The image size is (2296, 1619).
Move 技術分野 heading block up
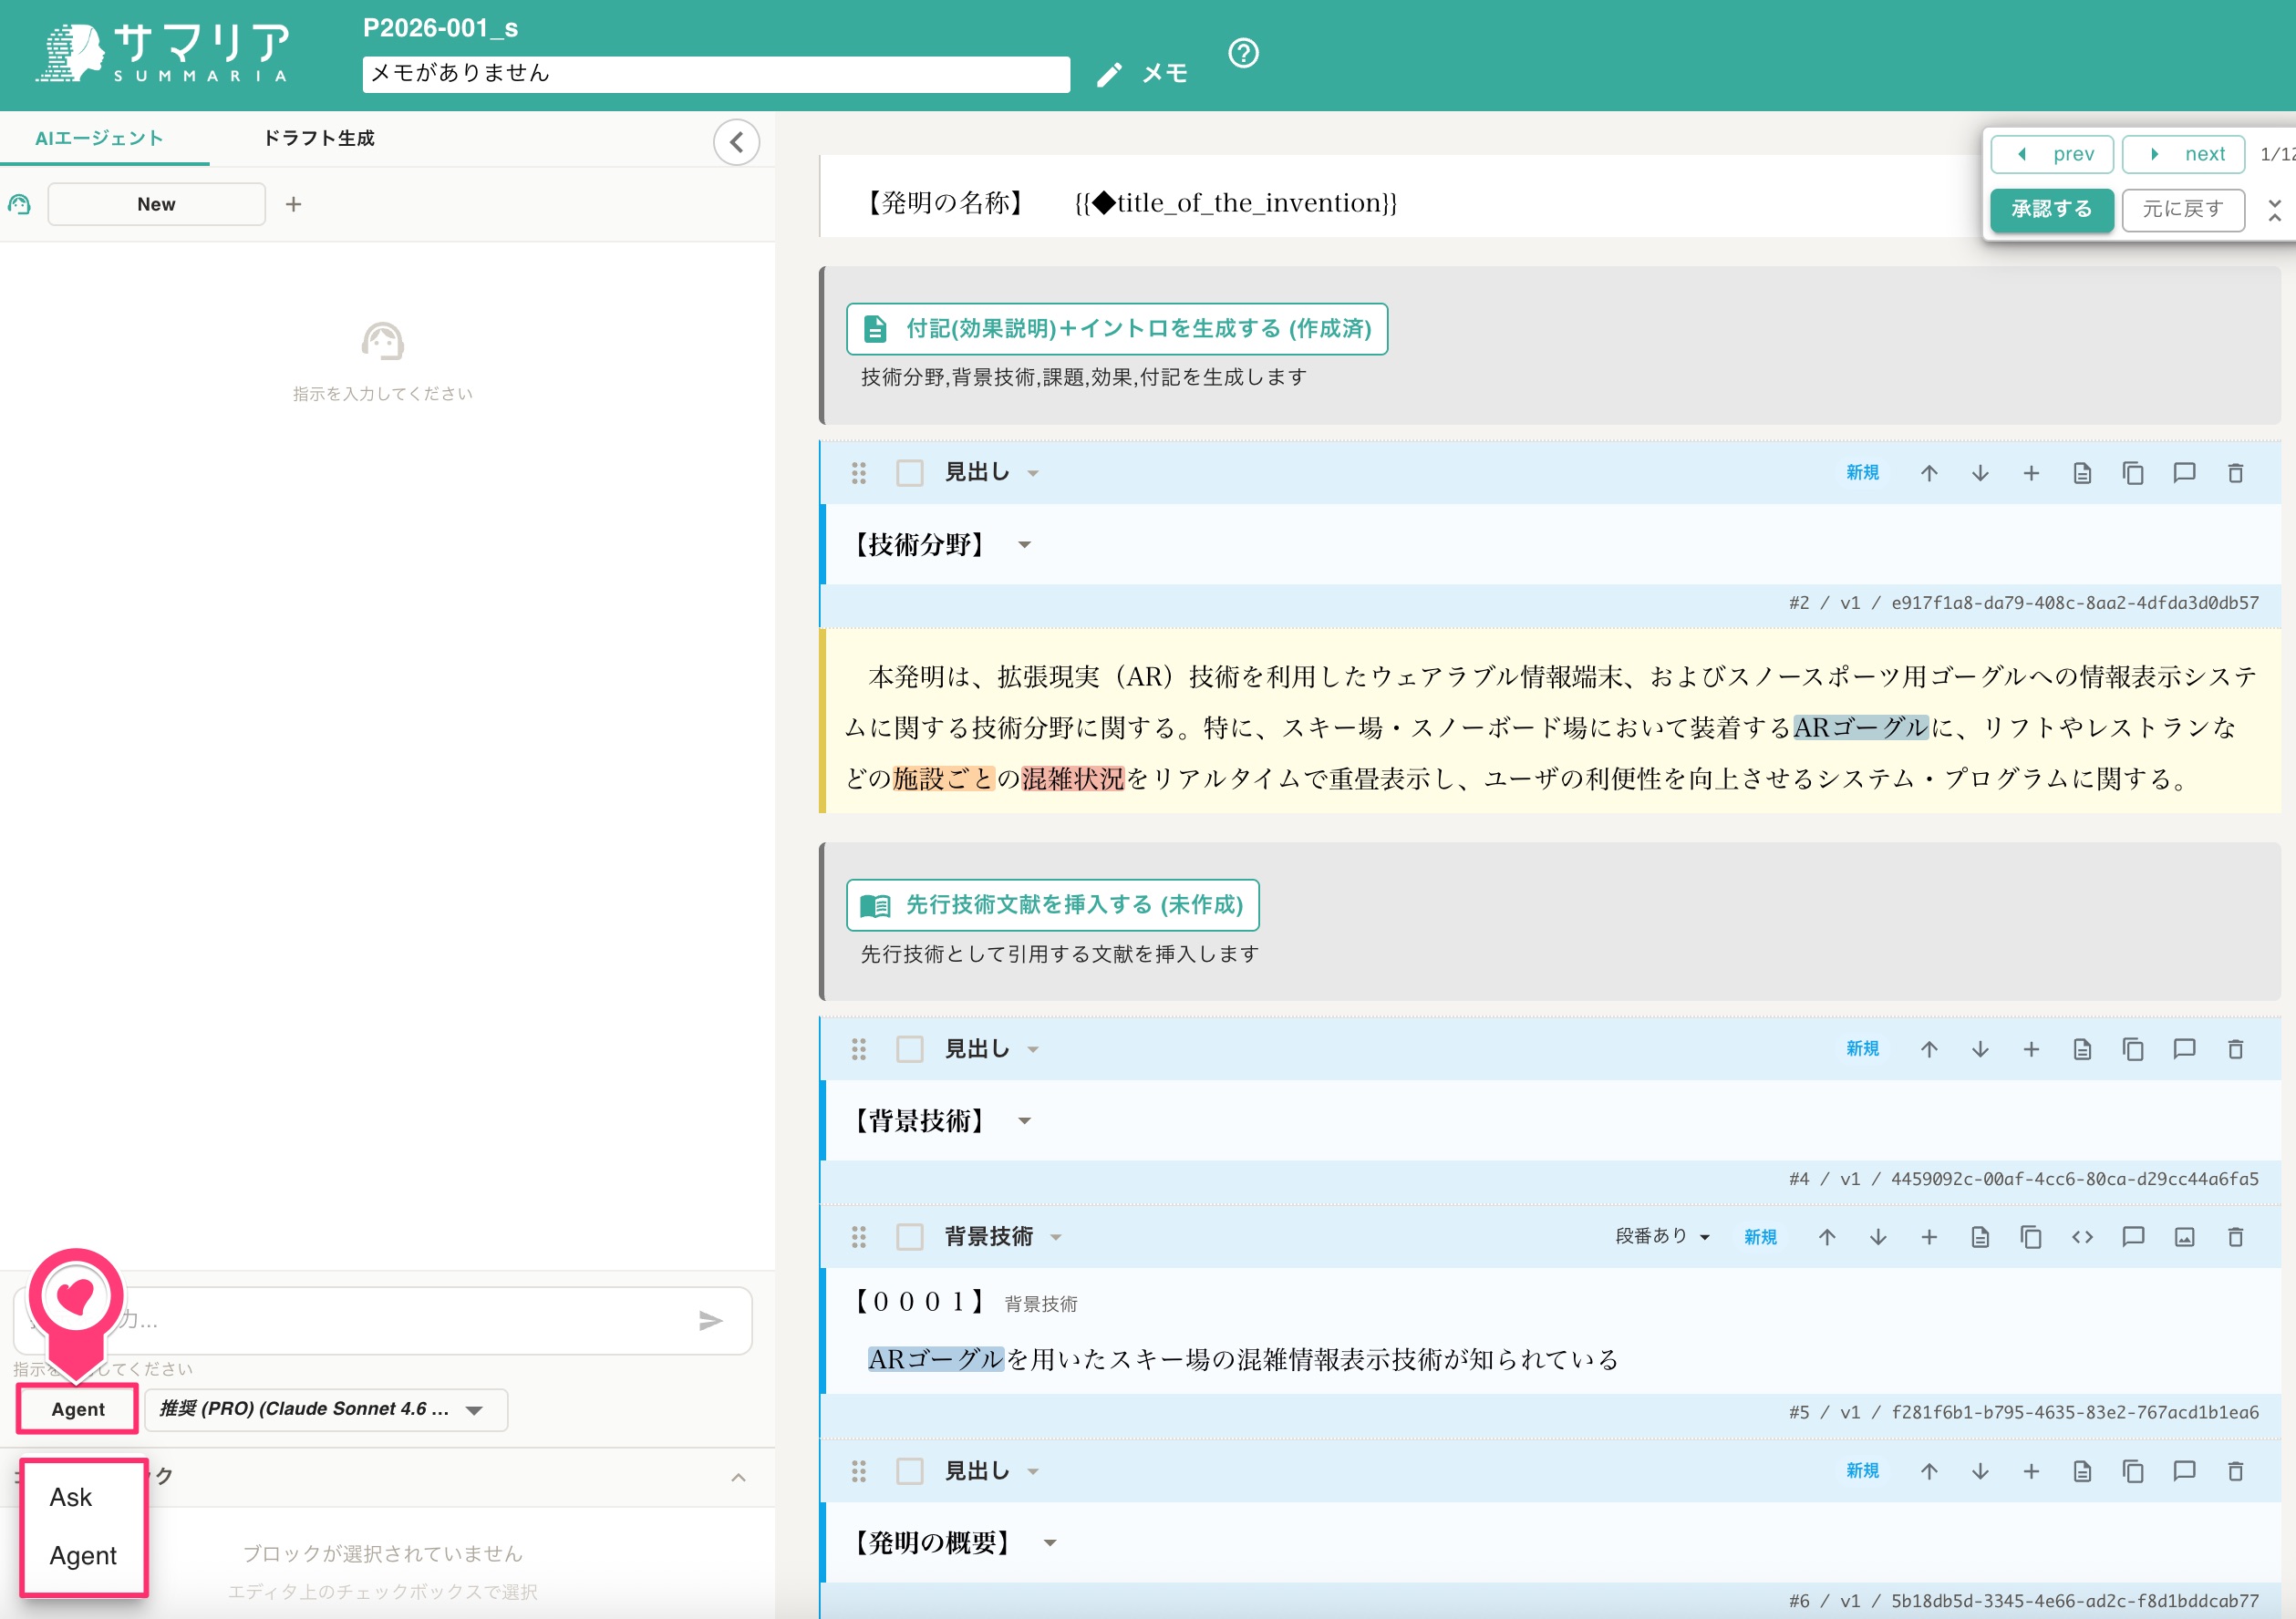coord(1929,473)
